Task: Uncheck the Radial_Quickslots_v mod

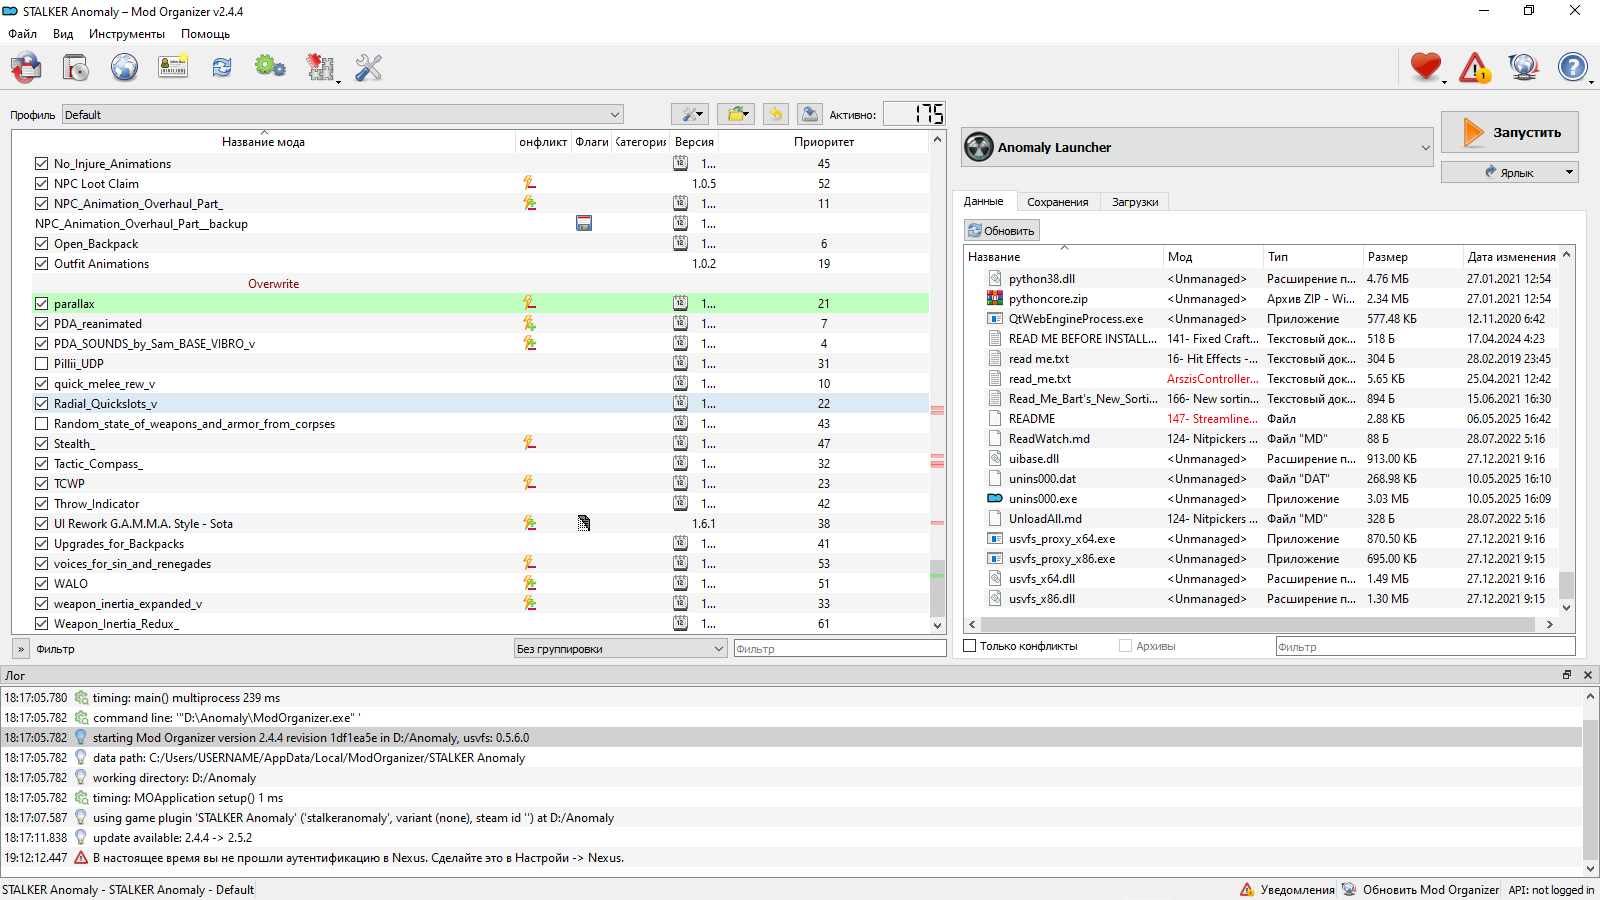Action: pos(41,403)
